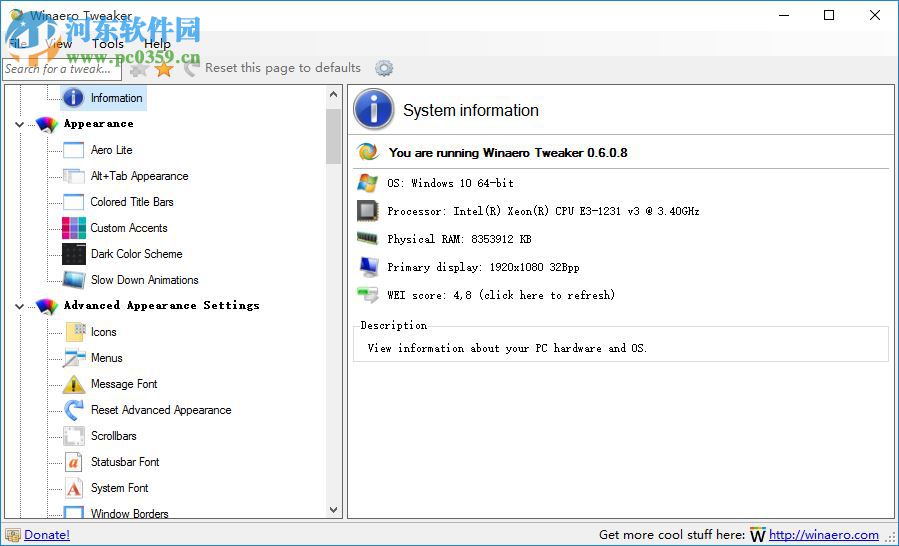Click the WEI score refresh icon

(x=368, y=295)
